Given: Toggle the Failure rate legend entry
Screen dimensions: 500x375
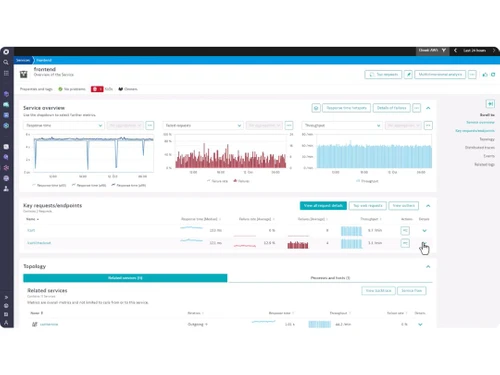Looking at the screenshot, I should (x=218, y=181).
